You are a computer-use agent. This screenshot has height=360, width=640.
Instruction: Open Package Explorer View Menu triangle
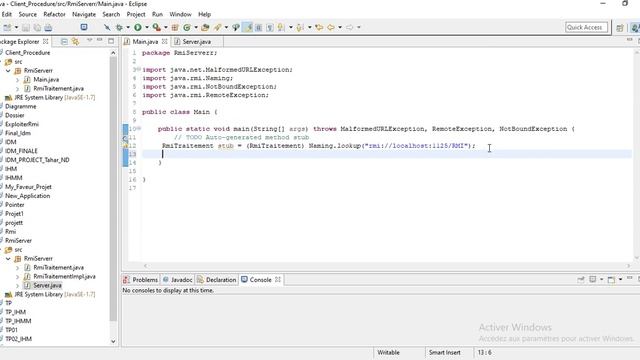[x=90, y=40]
